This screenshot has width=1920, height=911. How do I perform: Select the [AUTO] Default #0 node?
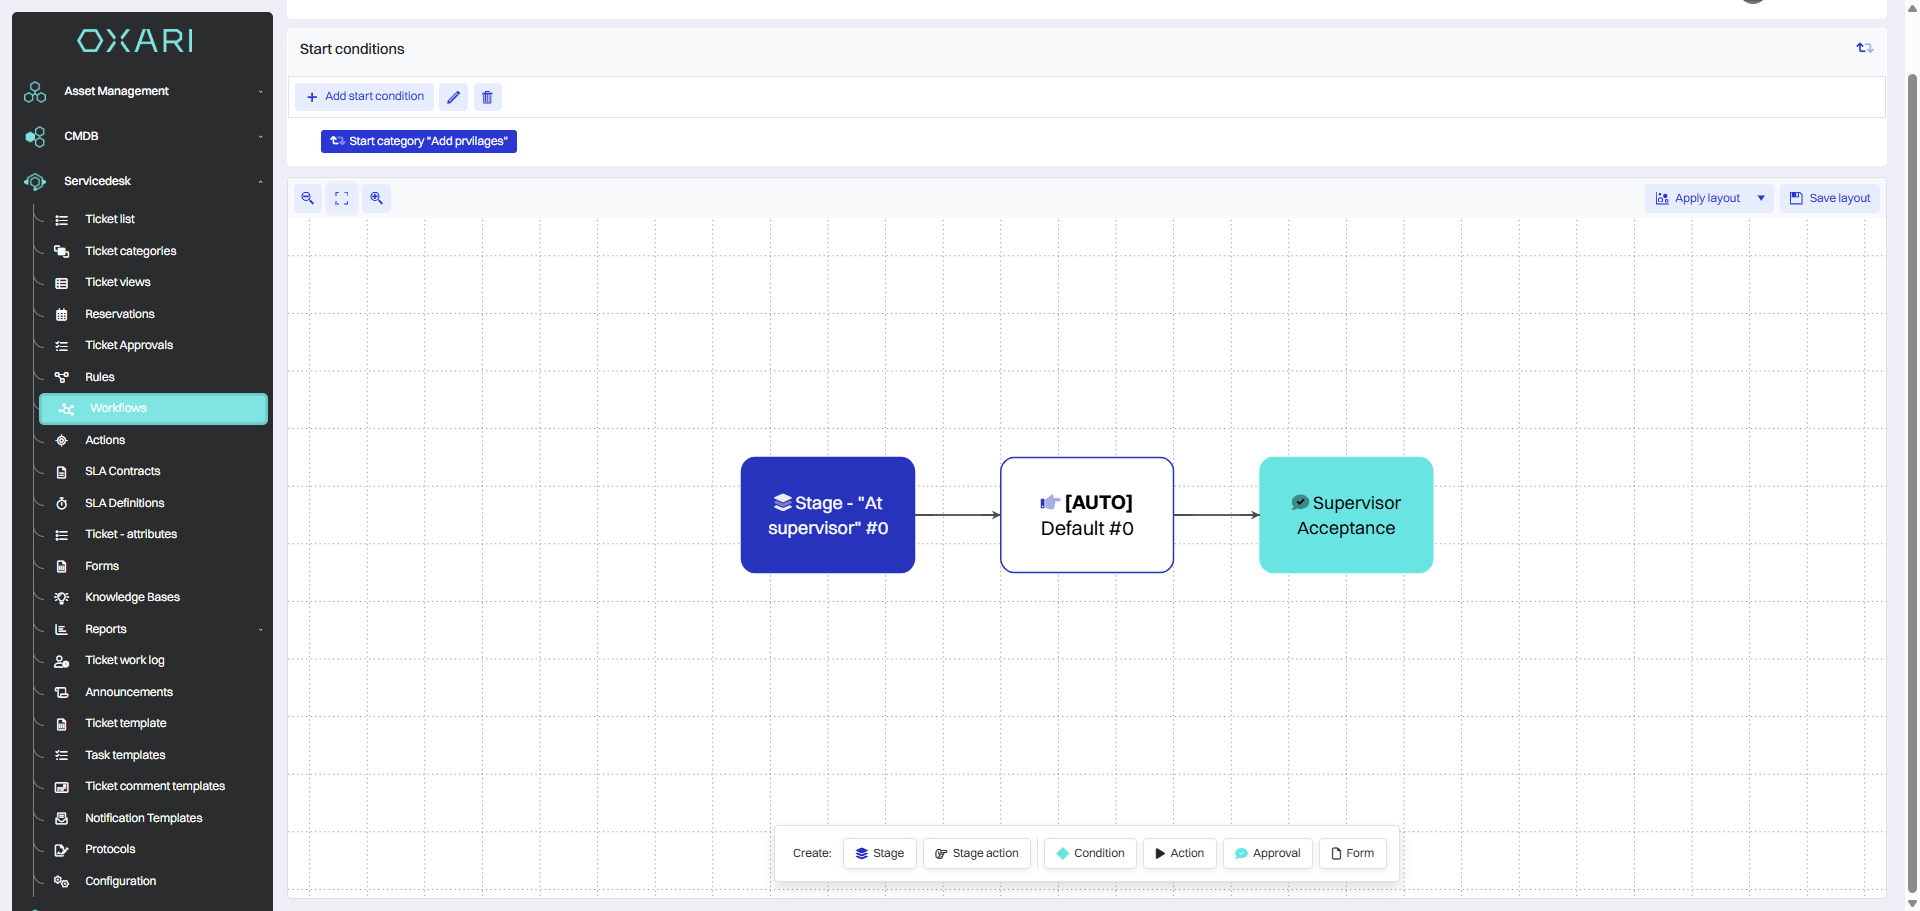[1086, 515]
